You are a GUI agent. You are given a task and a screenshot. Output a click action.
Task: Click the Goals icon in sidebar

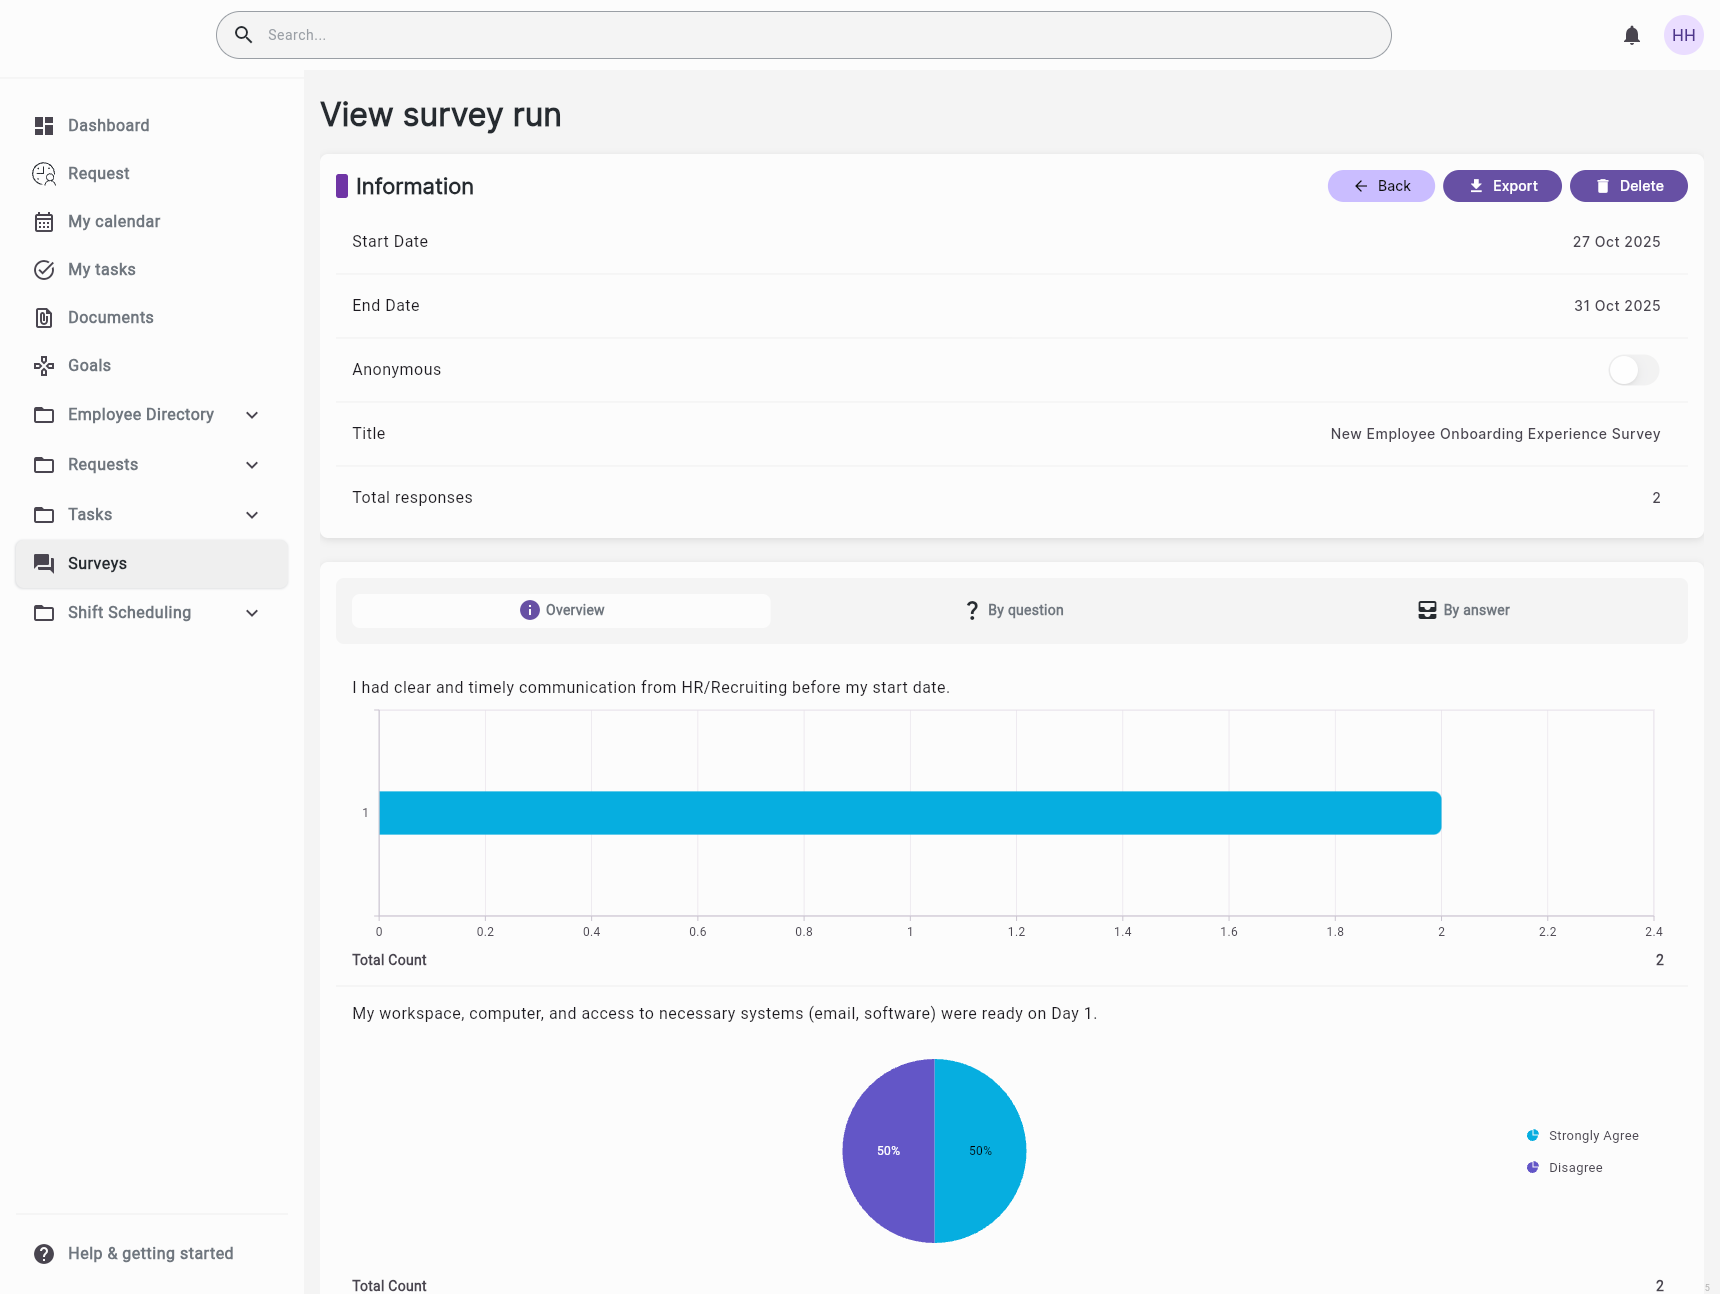click(44, 366)
